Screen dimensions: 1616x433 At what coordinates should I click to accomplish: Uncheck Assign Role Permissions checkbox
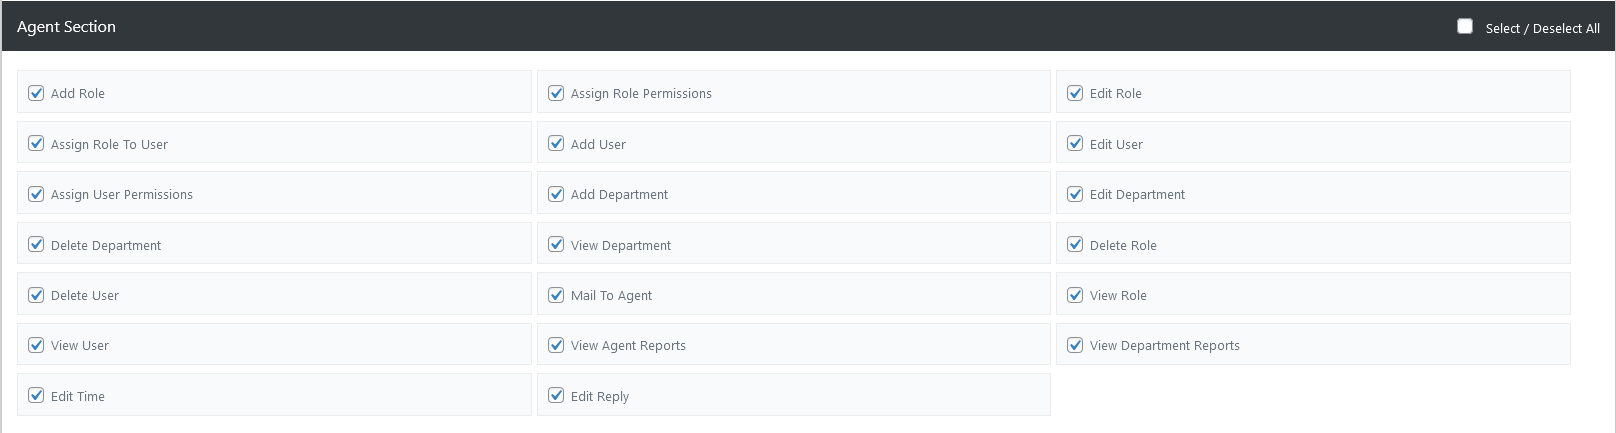click(x=556, y=93)
